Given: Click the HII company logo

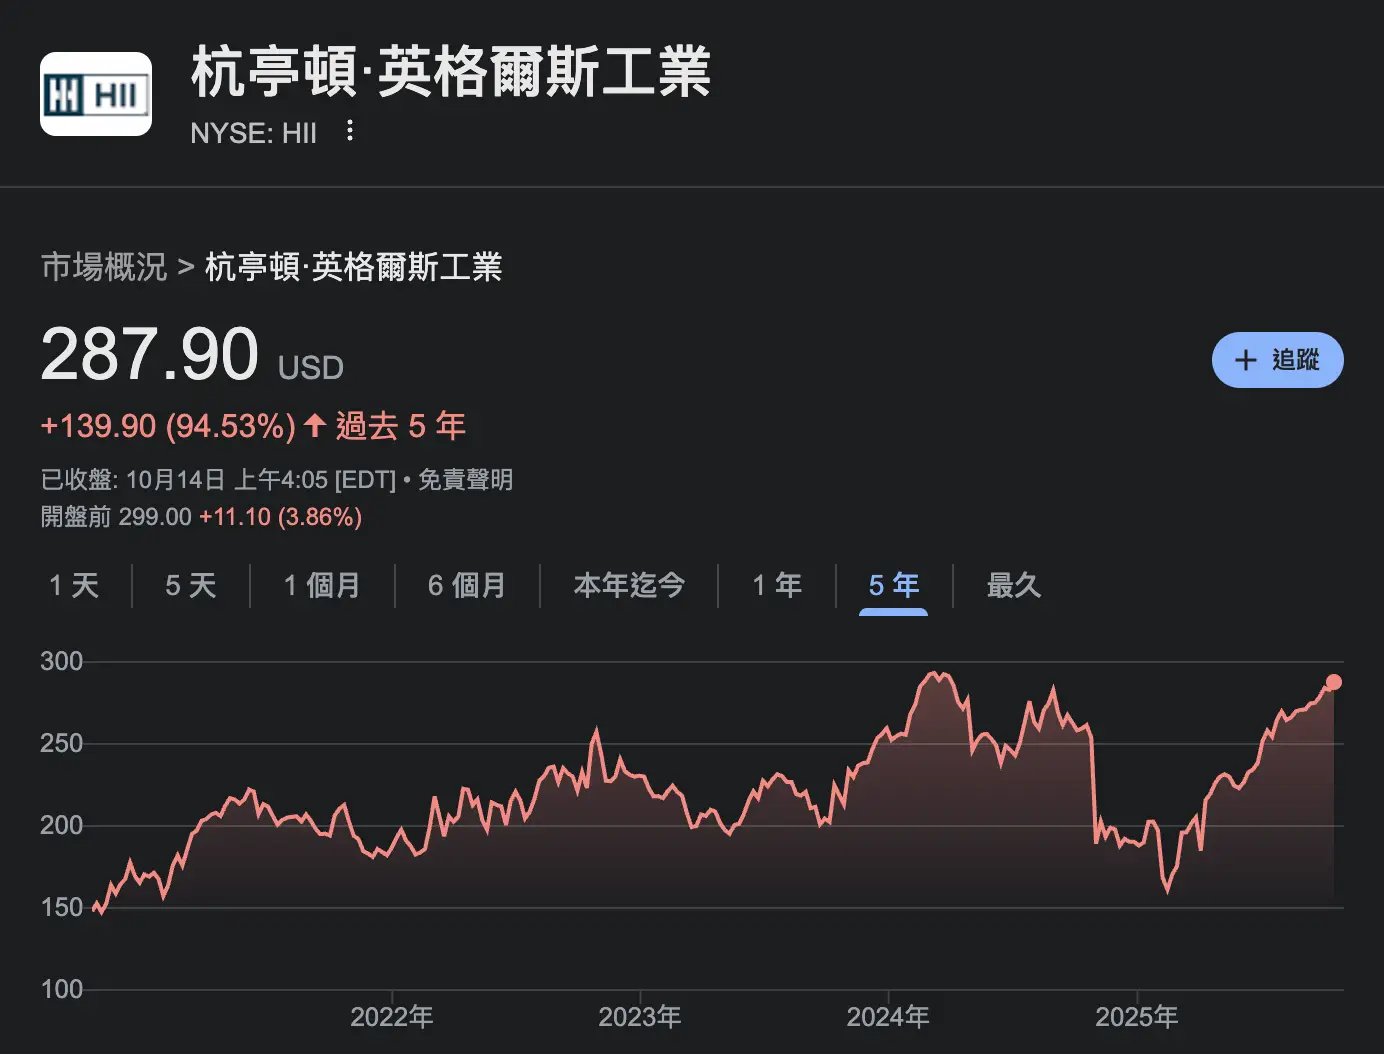Looking at the screenshot, I should click(96, 94).
